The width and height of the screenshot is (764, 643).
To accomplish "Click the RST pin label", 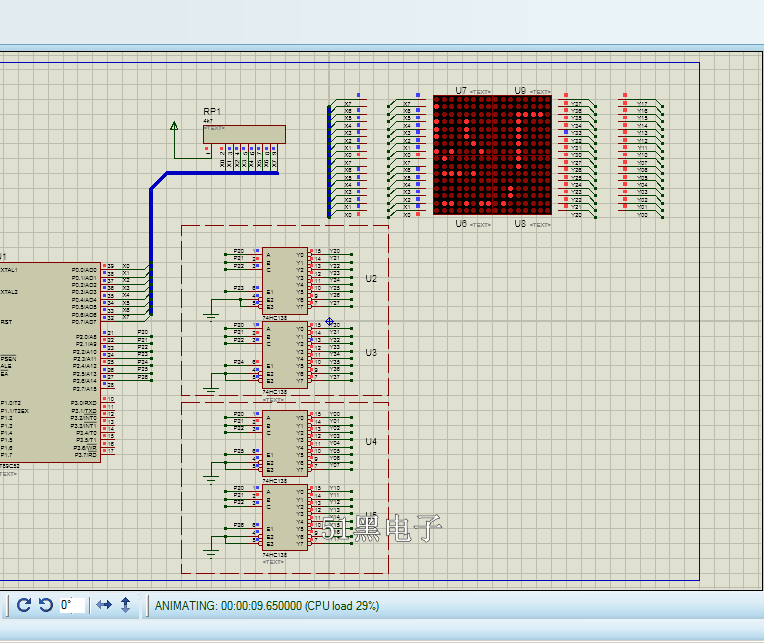I will tap(6, 322).
